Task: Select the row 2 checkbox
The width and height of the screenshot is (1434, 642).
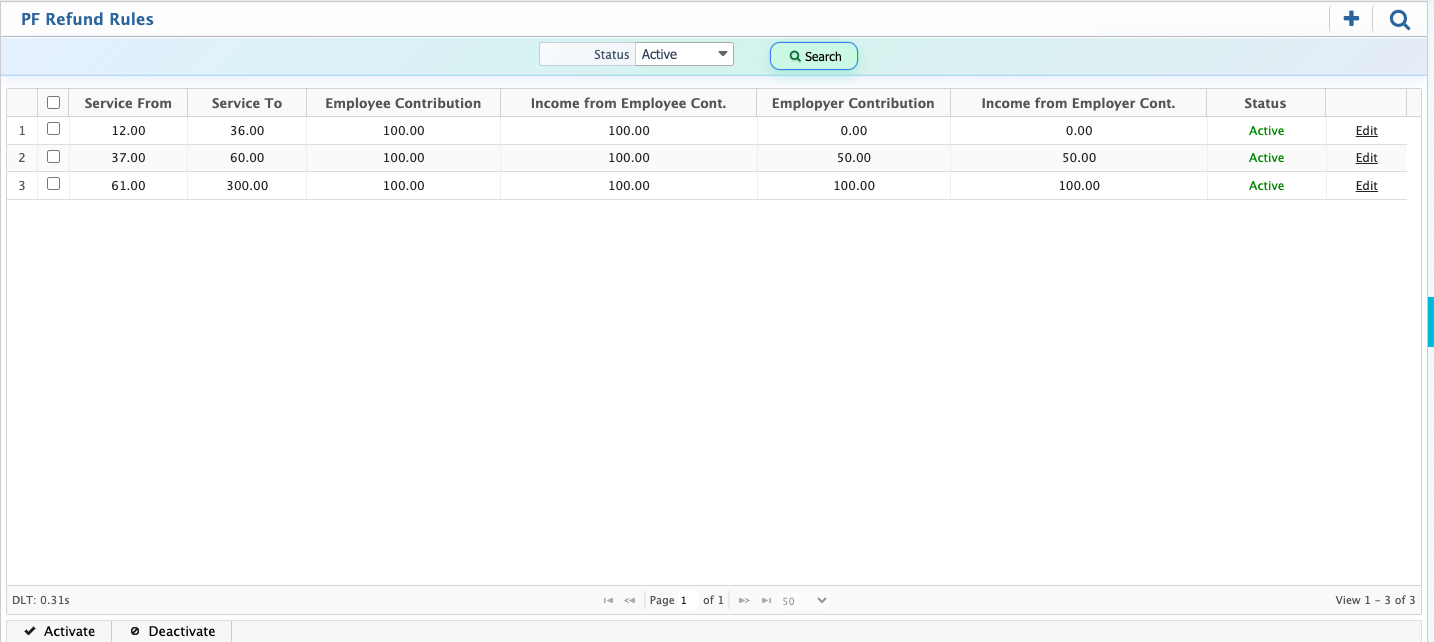Action: 54,157
